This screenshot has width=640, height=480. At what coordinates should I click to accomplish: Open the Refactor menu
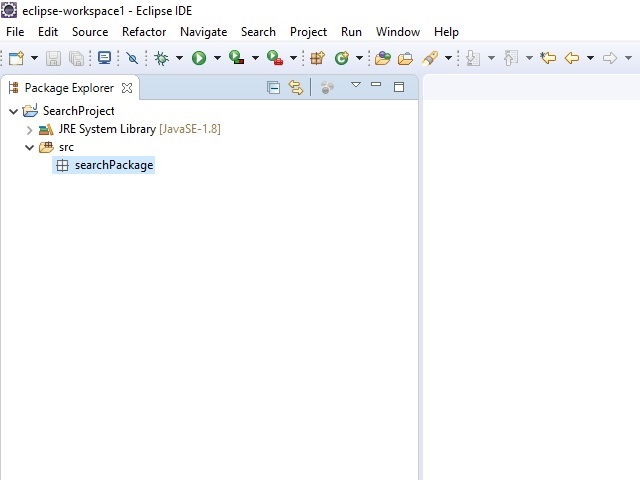[x=144, y=32]
